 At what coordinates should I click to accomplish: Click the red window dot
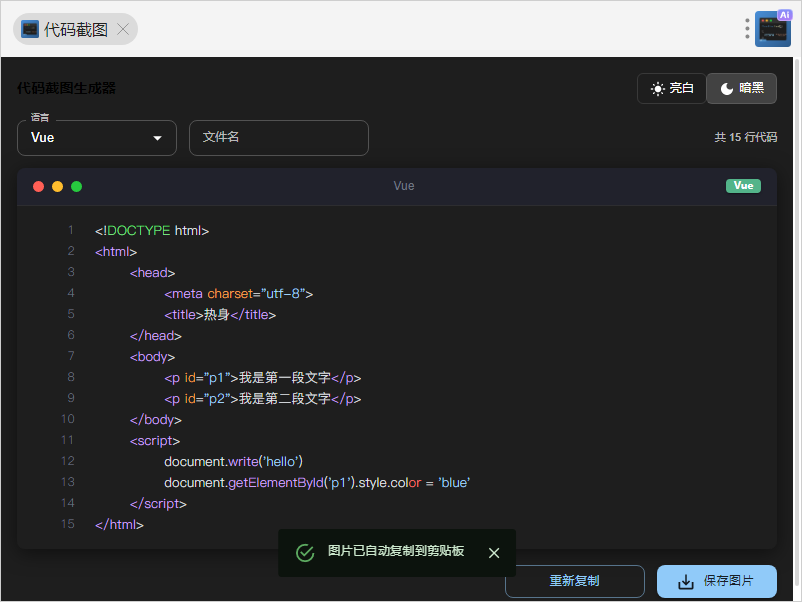[x=39, y=186]
